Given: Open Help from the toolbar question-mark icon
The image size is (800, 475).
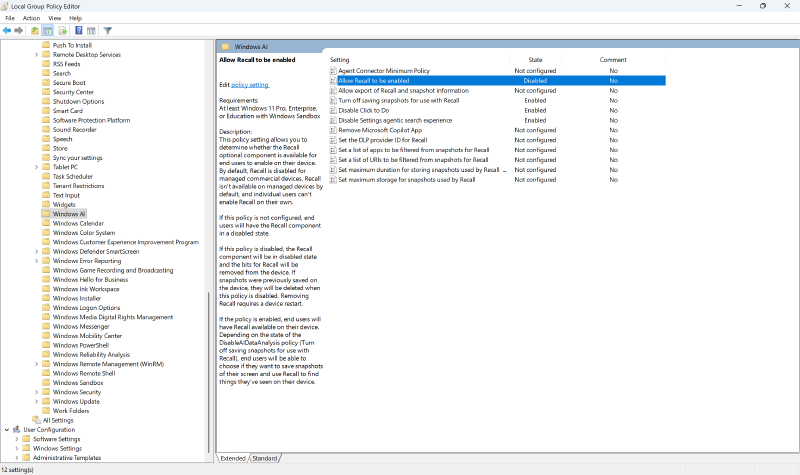Looking at the screenshot, I should tap(79, 31).
